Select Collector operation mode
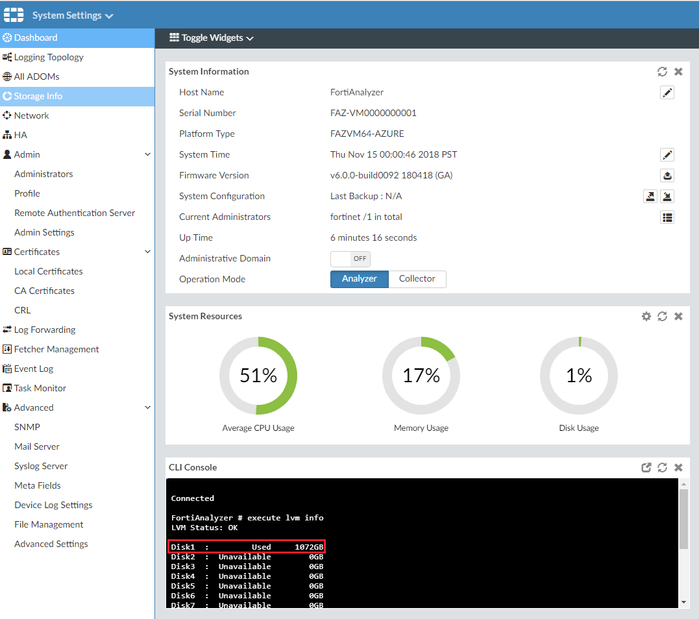 417,279
